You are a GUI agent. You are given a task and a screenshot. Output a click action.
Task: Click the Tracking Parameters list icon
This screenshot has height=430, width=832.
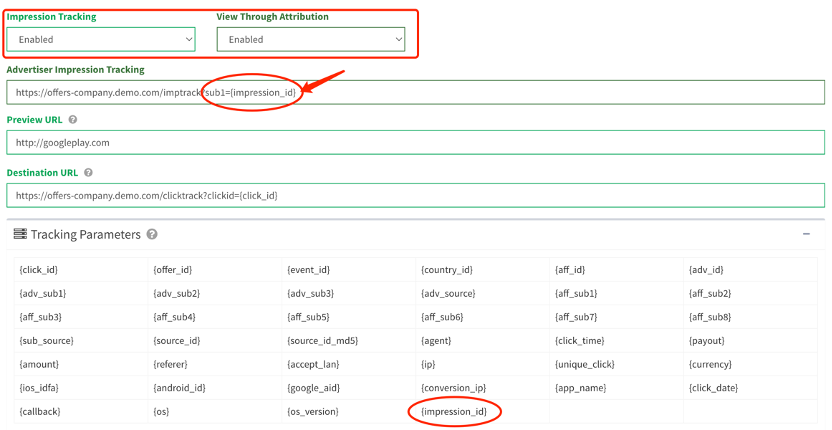[x=19, y=234]
